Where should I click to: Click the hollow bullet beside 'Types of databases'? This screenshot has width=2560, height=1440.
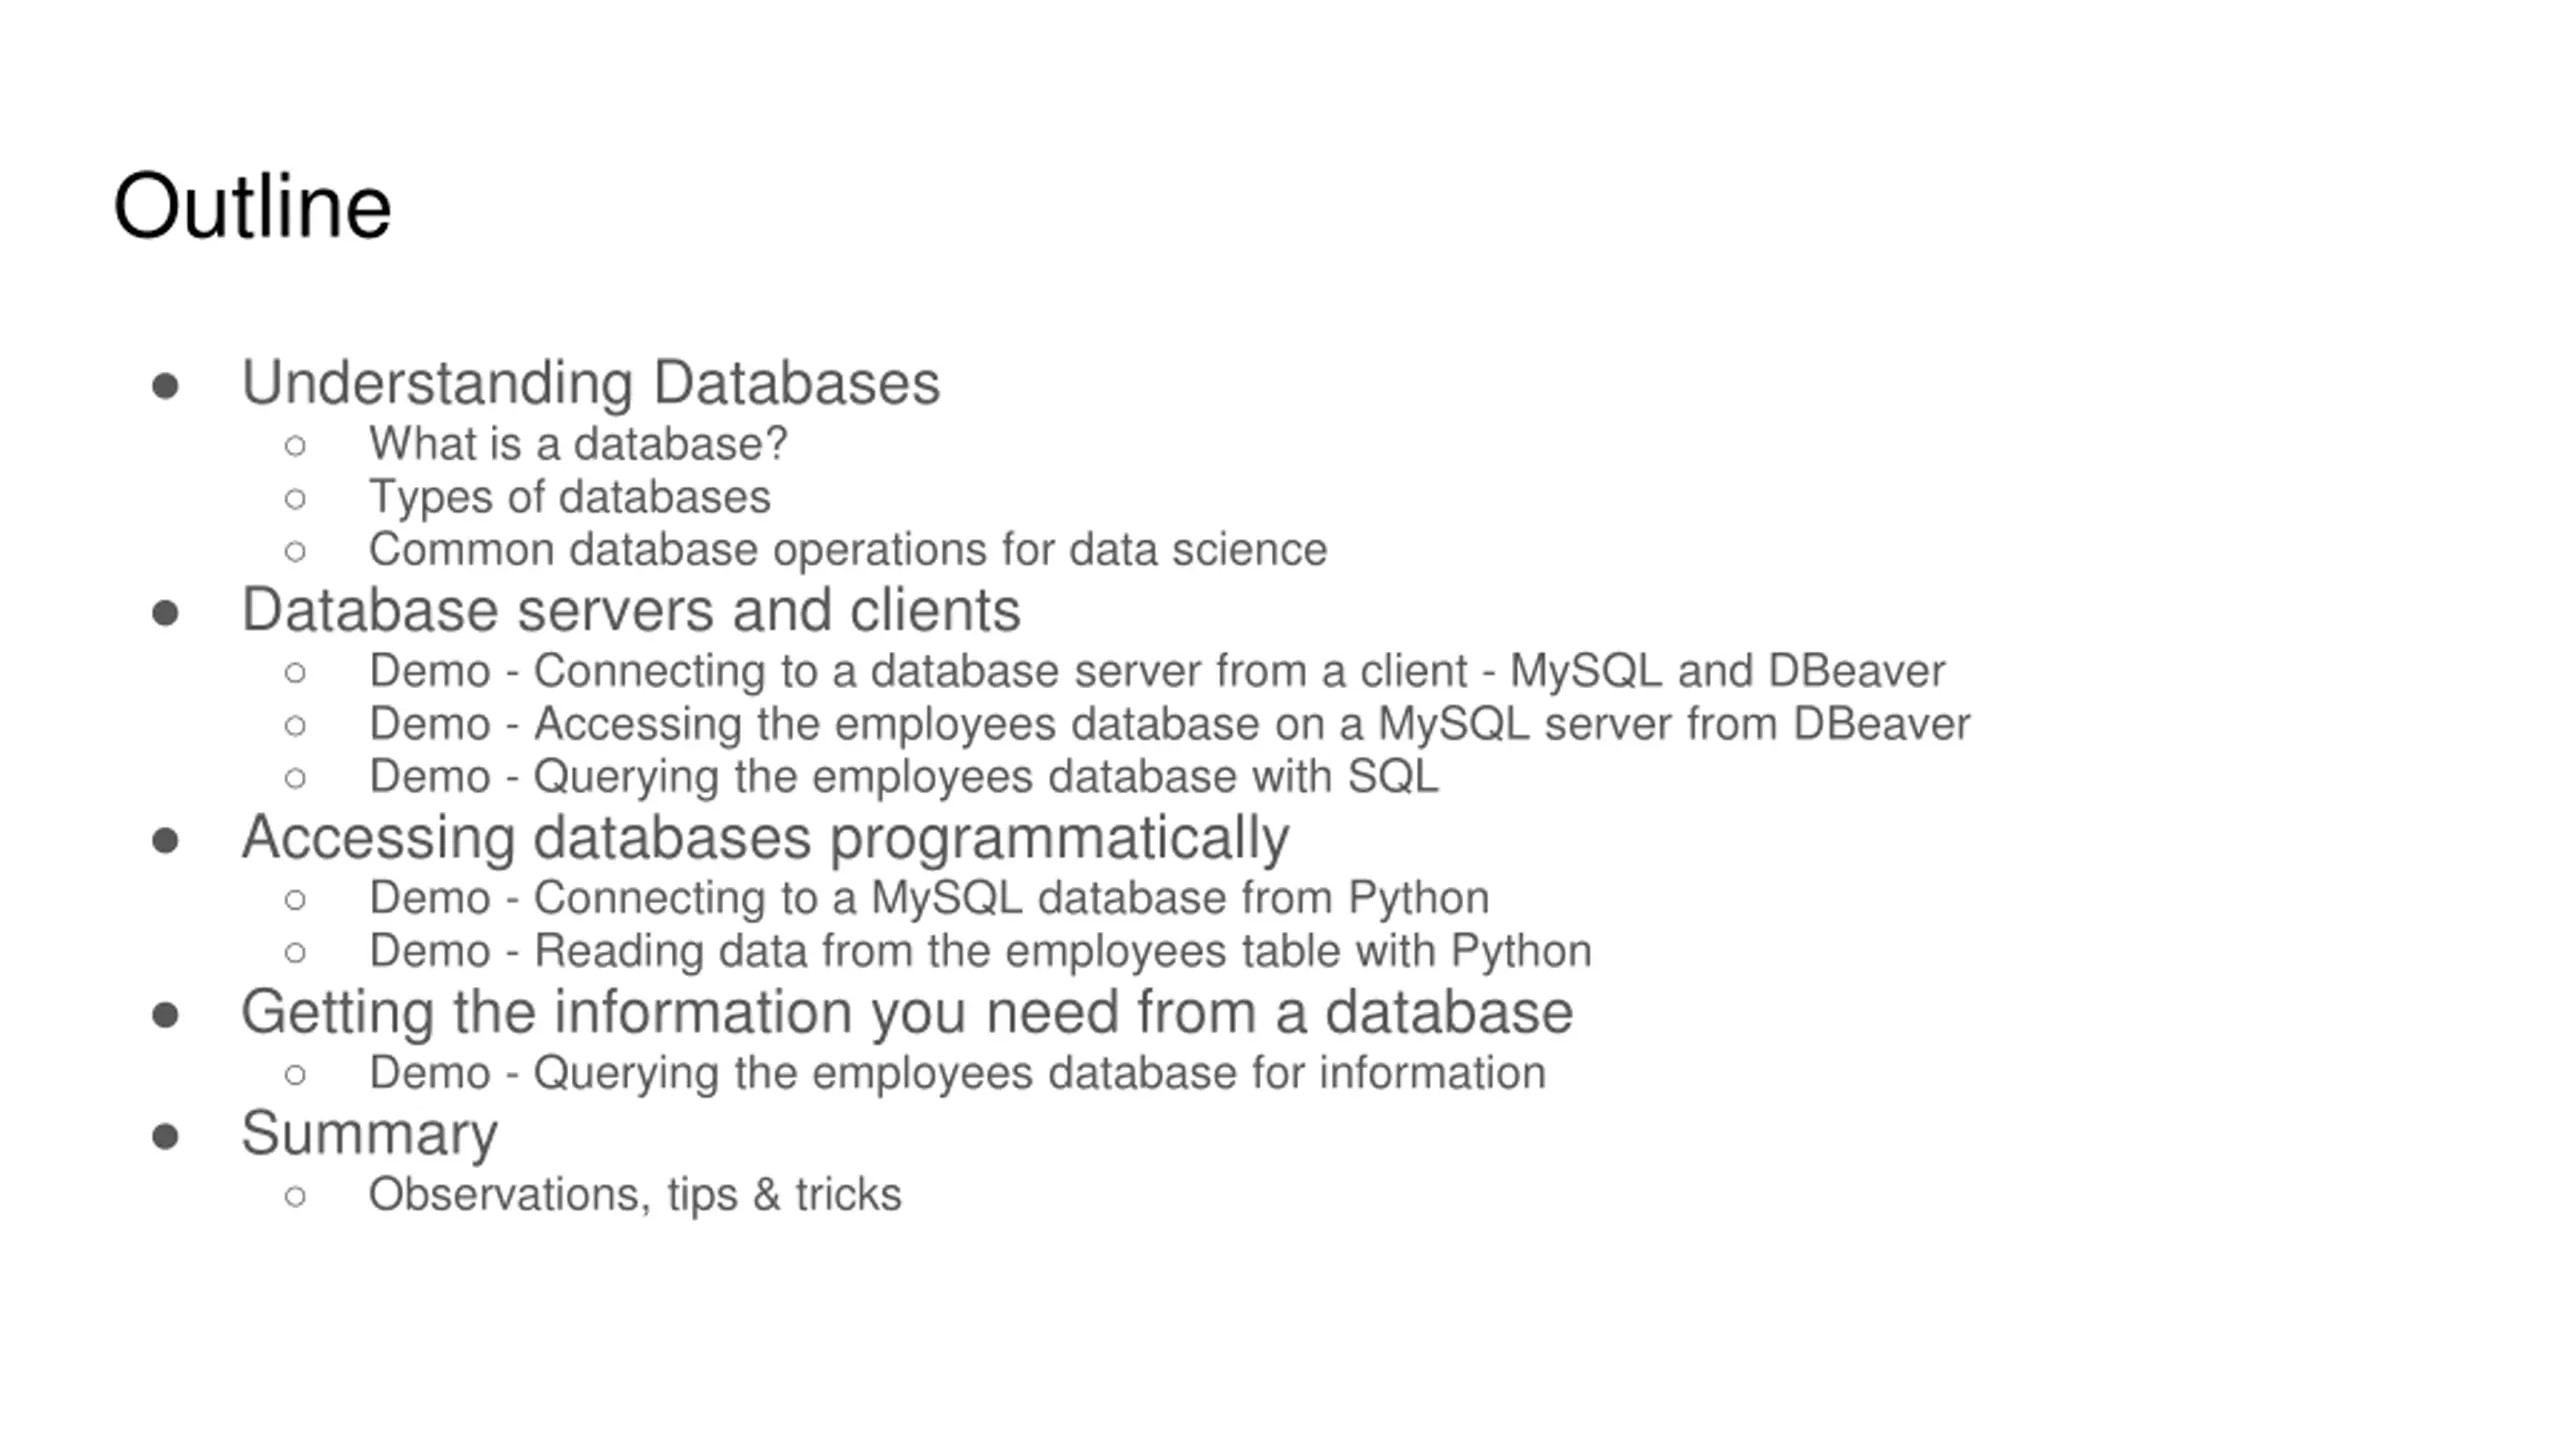point(295,498)
